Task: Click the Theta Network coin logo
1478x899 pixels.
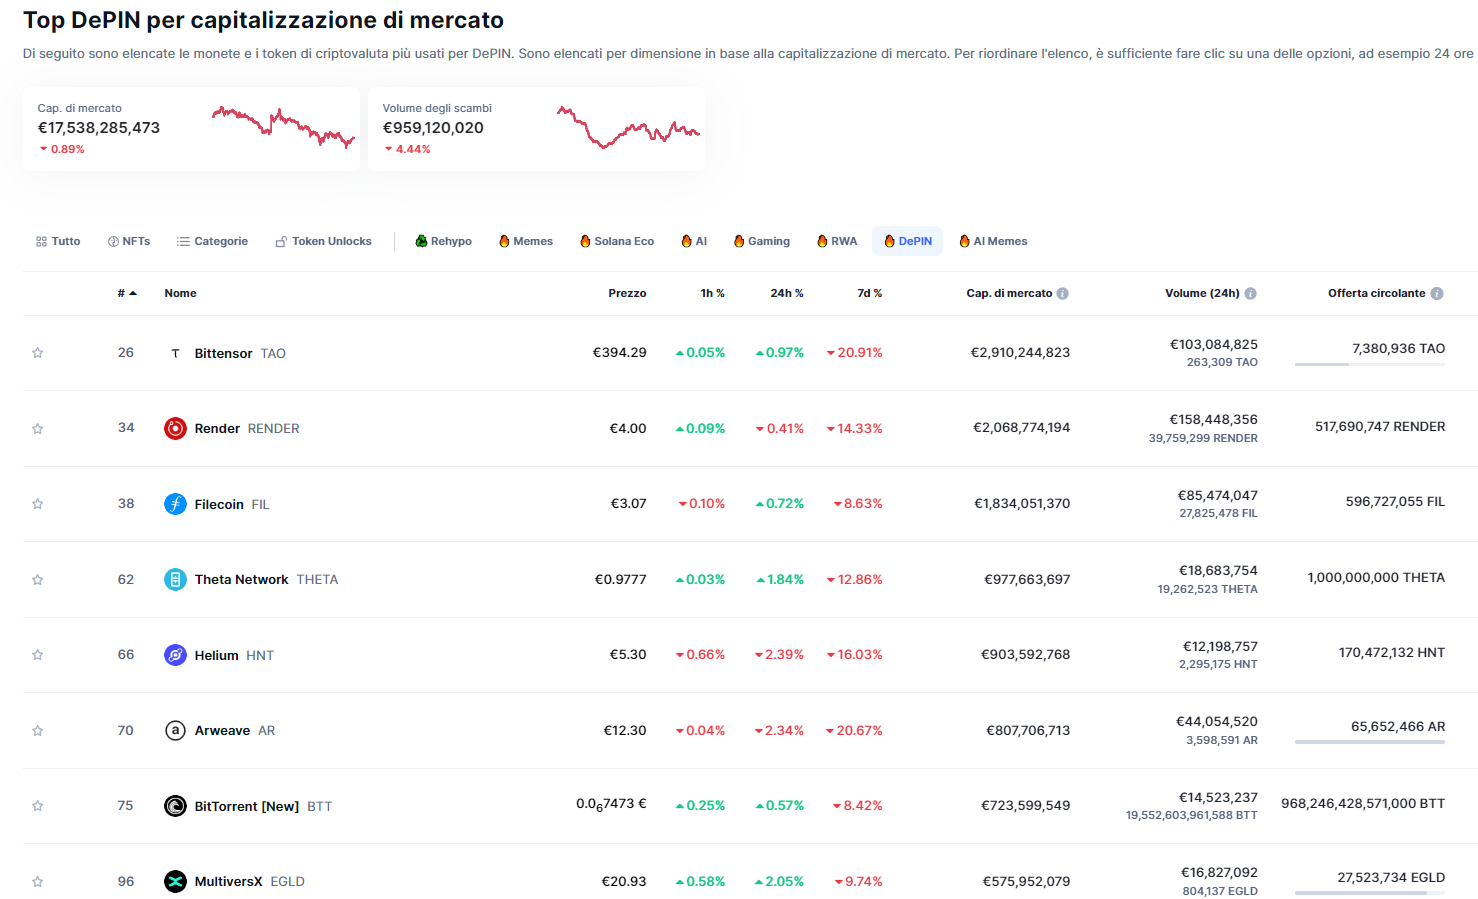Action: [175, 580]
